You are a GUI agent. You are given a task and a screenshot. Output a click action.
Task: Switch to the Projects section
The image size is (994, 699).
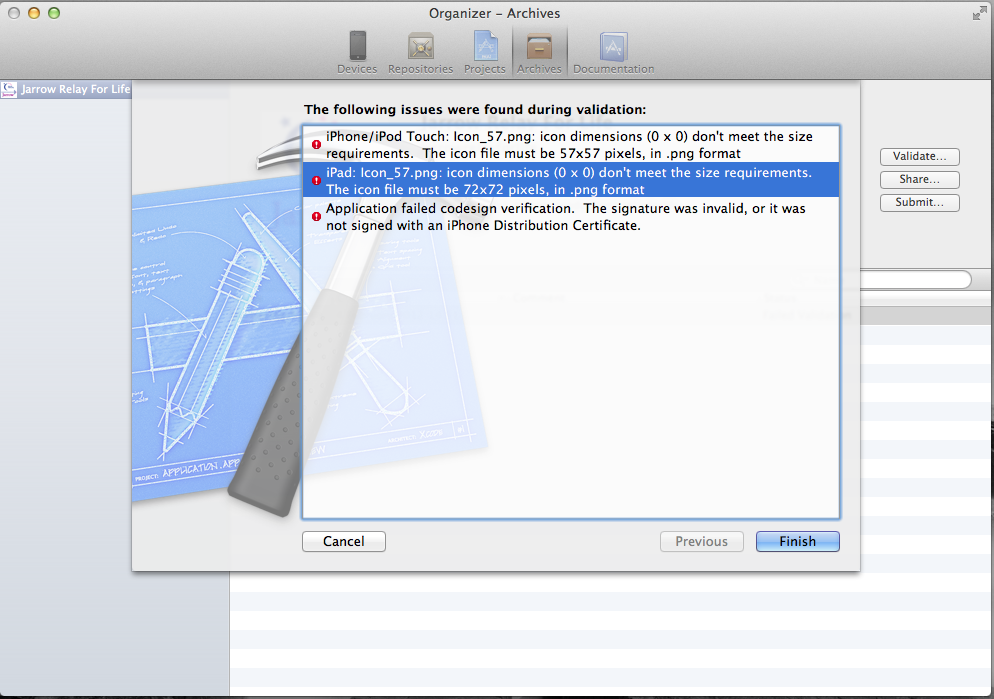point(485,53)
